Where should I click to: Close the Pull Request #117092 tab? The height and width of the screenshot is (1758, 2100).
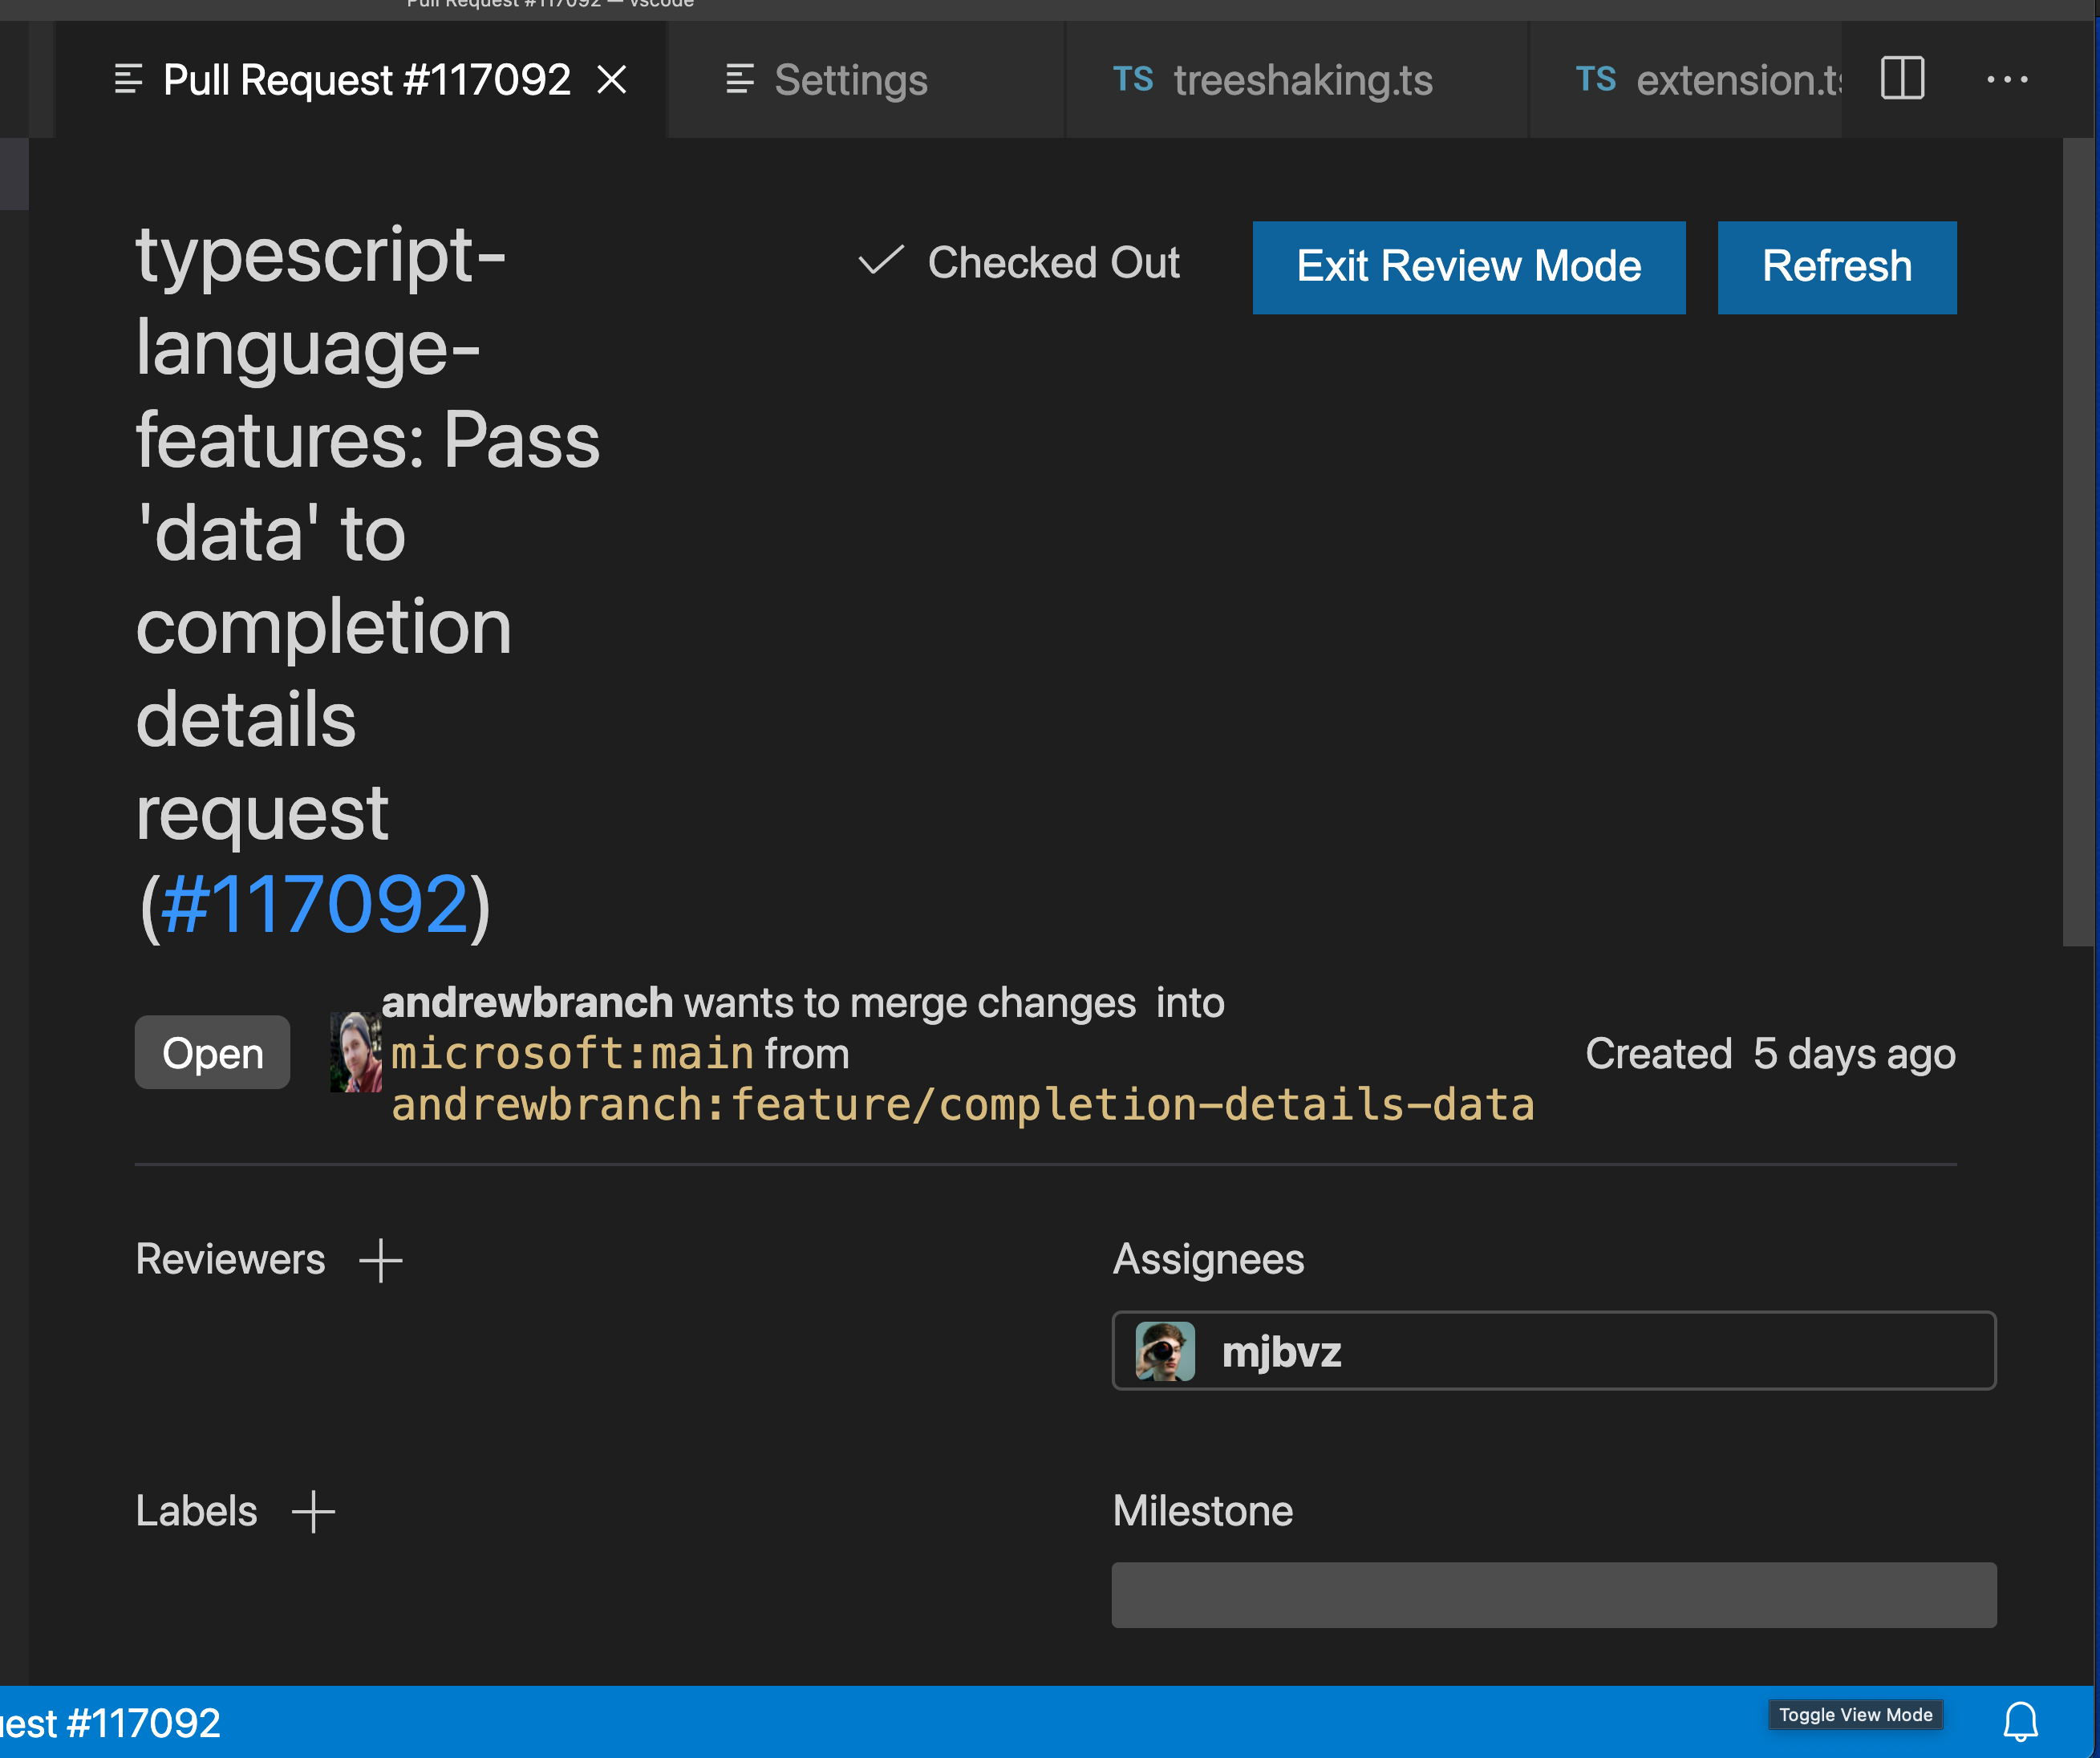[613, 80]
